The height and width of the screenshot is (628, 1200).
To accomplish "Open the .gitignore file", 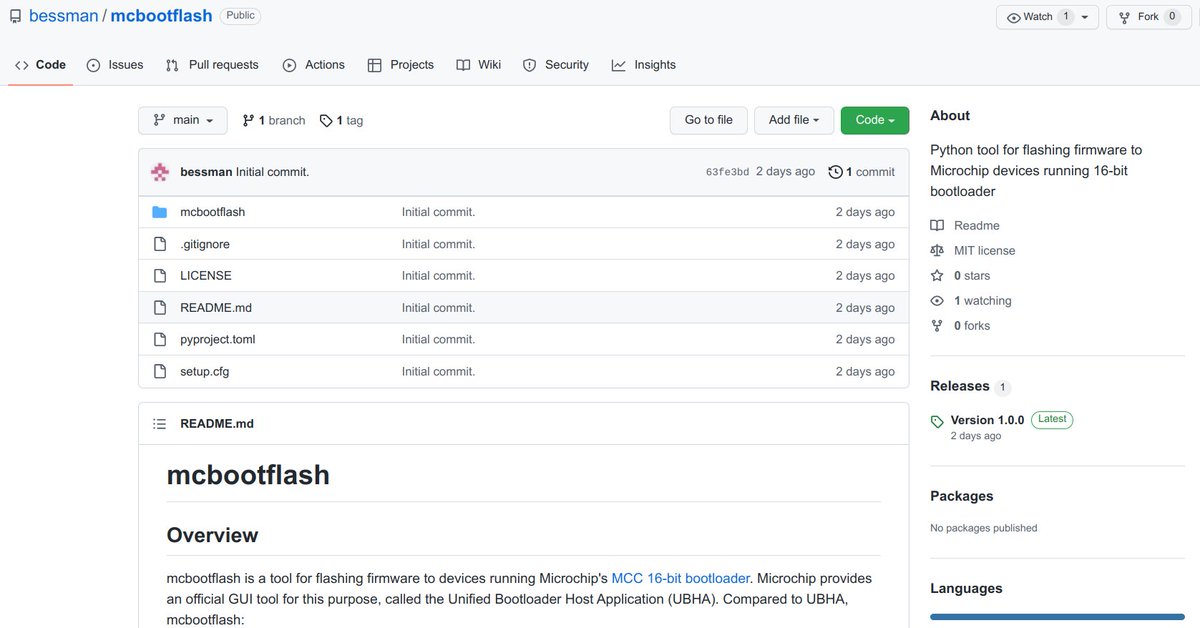I will (x=205, y=244).
